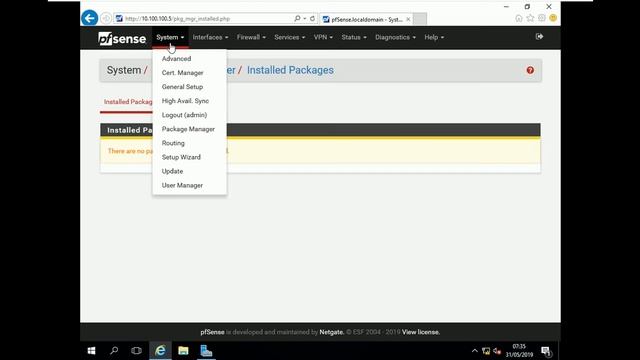The width and height of the screenshot is (640, 360).
Task: Click Installed Packages breadcrumb link
Action: tap(290, 70)
